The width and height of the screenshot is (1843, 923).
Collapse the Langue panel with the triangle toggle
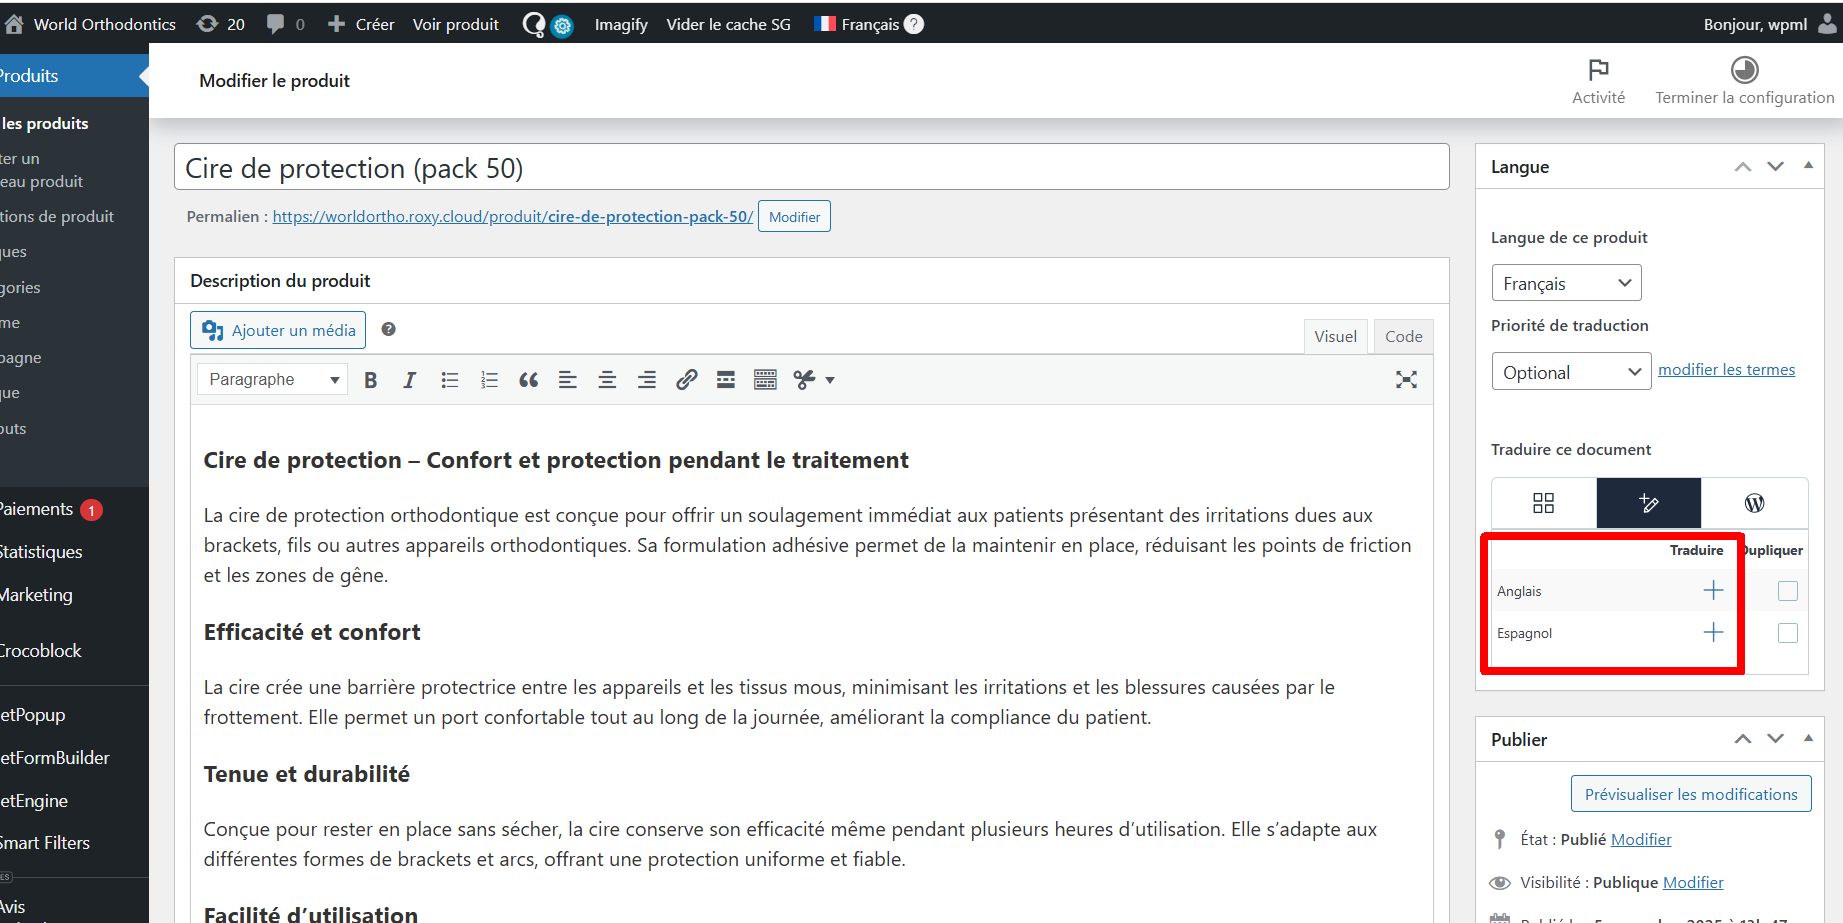pyautogui.click(x=1808, y=166)
